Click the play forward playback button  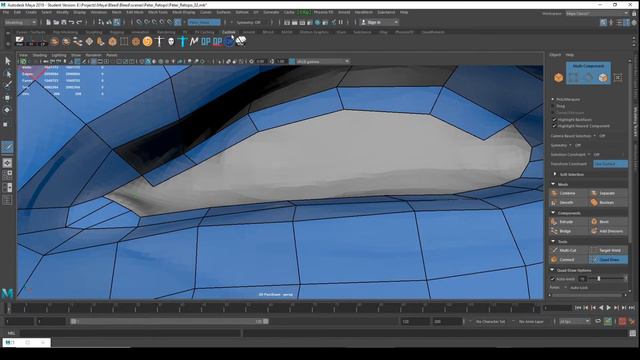click(x=609, y=308)
